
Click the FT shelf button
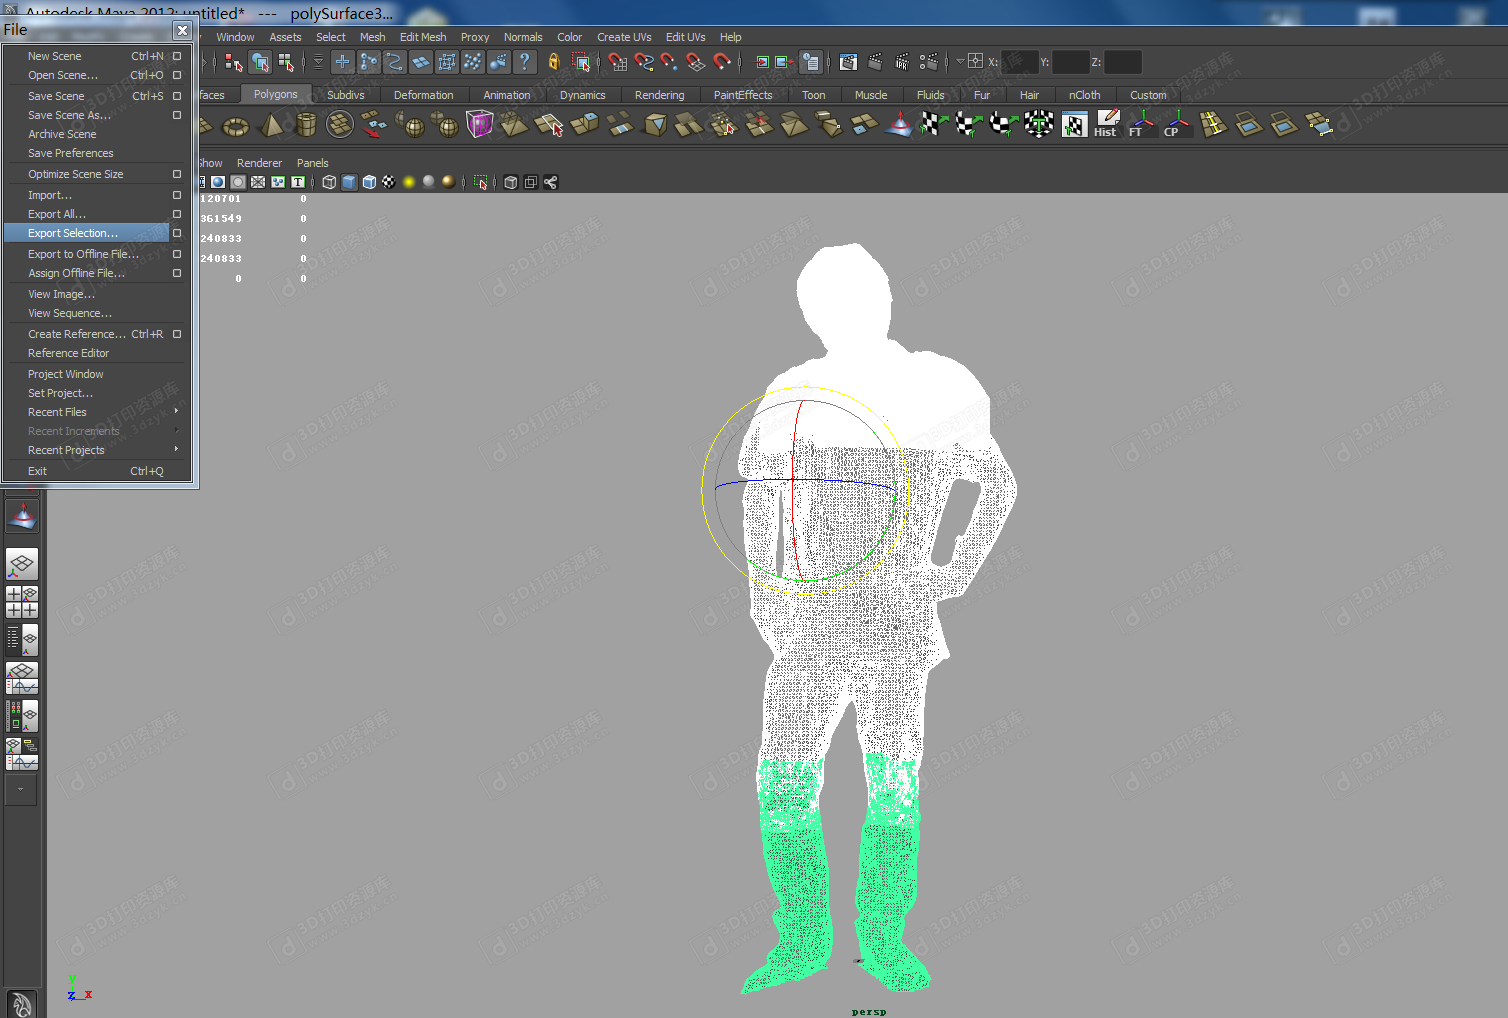pos(1140,125)
